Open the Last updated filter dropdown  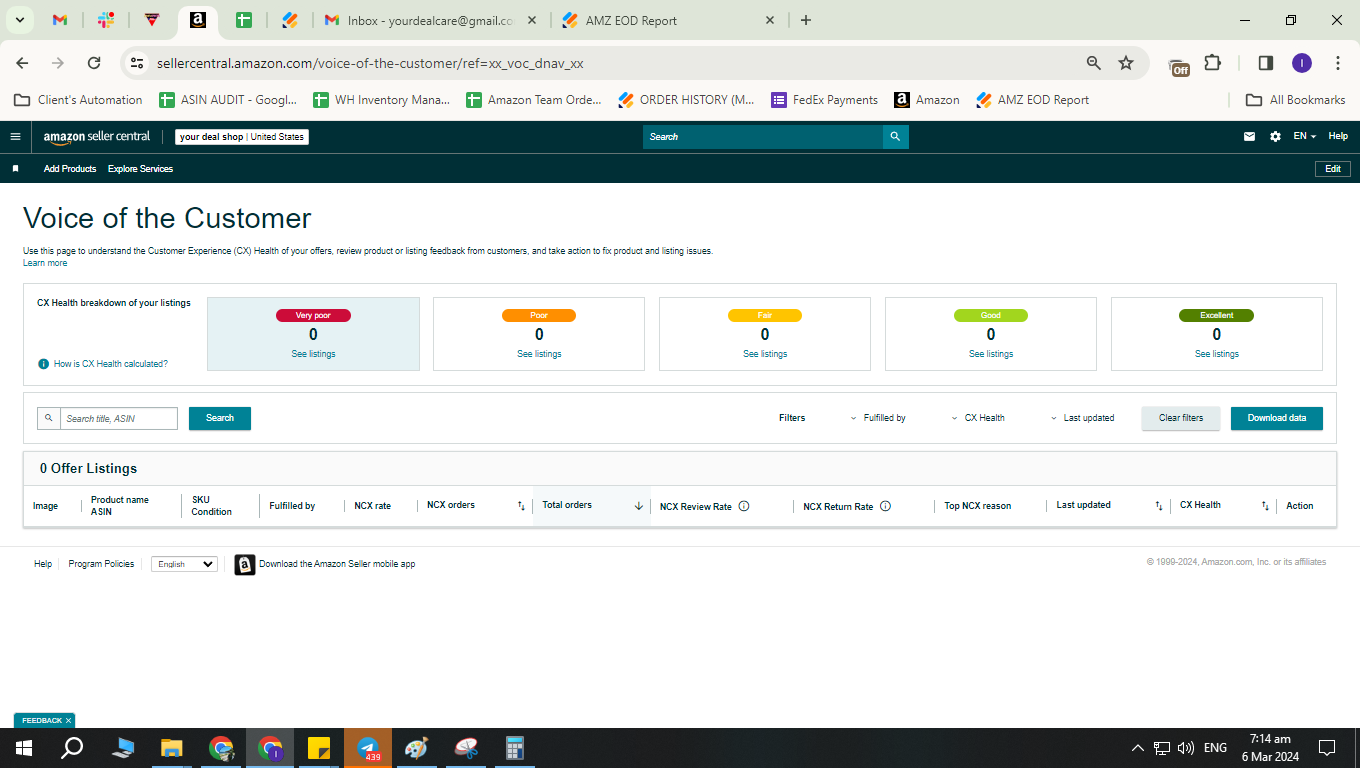click(x=1082, y=418)
